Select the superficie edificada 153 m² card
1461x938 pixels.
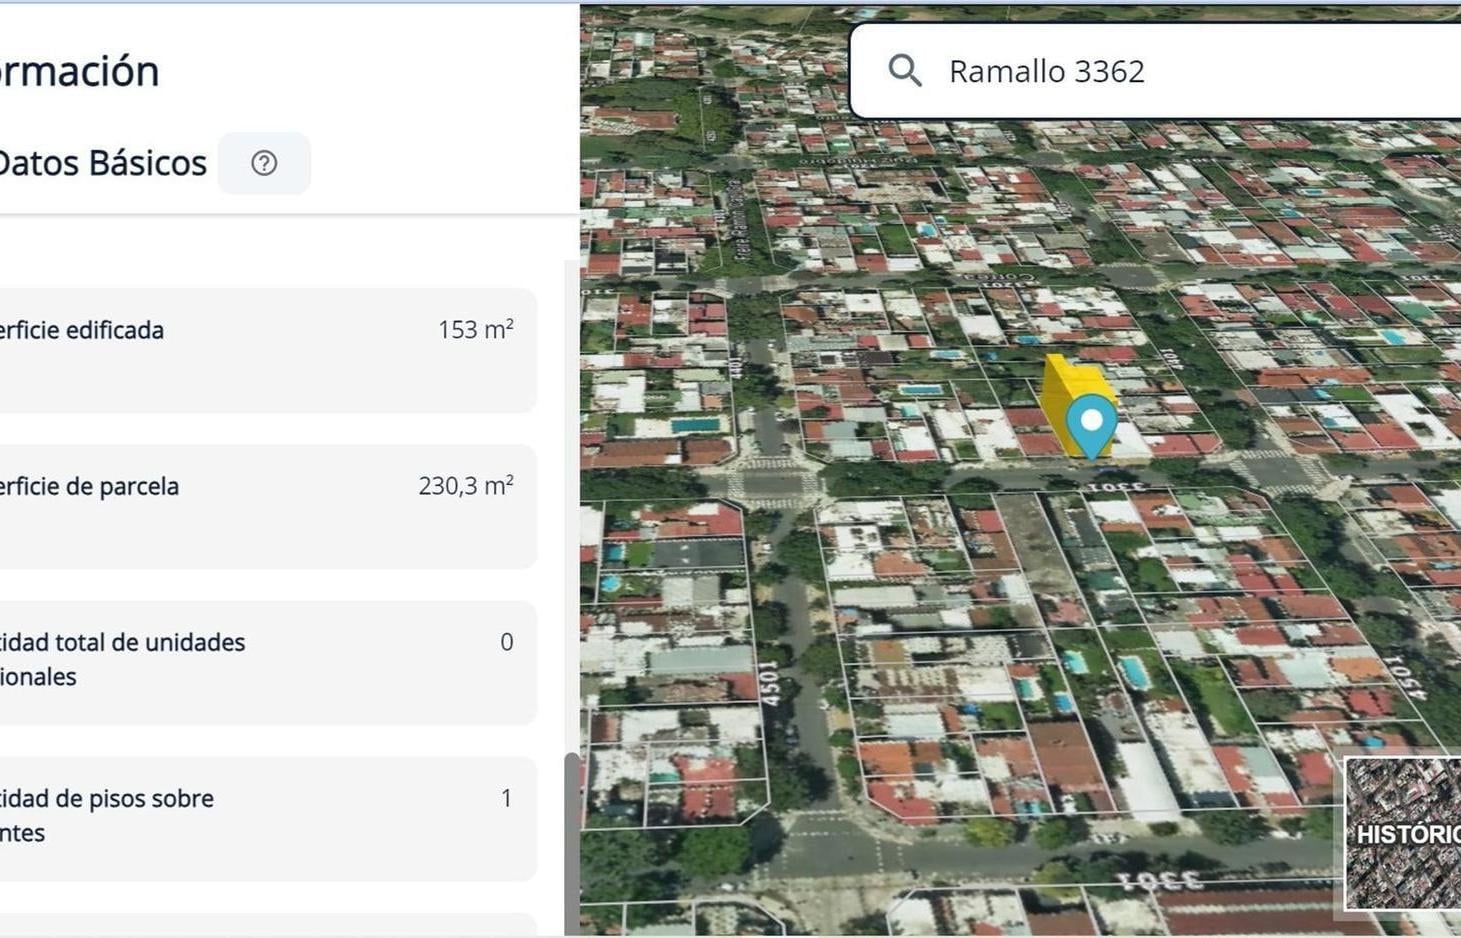pyautogui.click(x=267, y=350)
